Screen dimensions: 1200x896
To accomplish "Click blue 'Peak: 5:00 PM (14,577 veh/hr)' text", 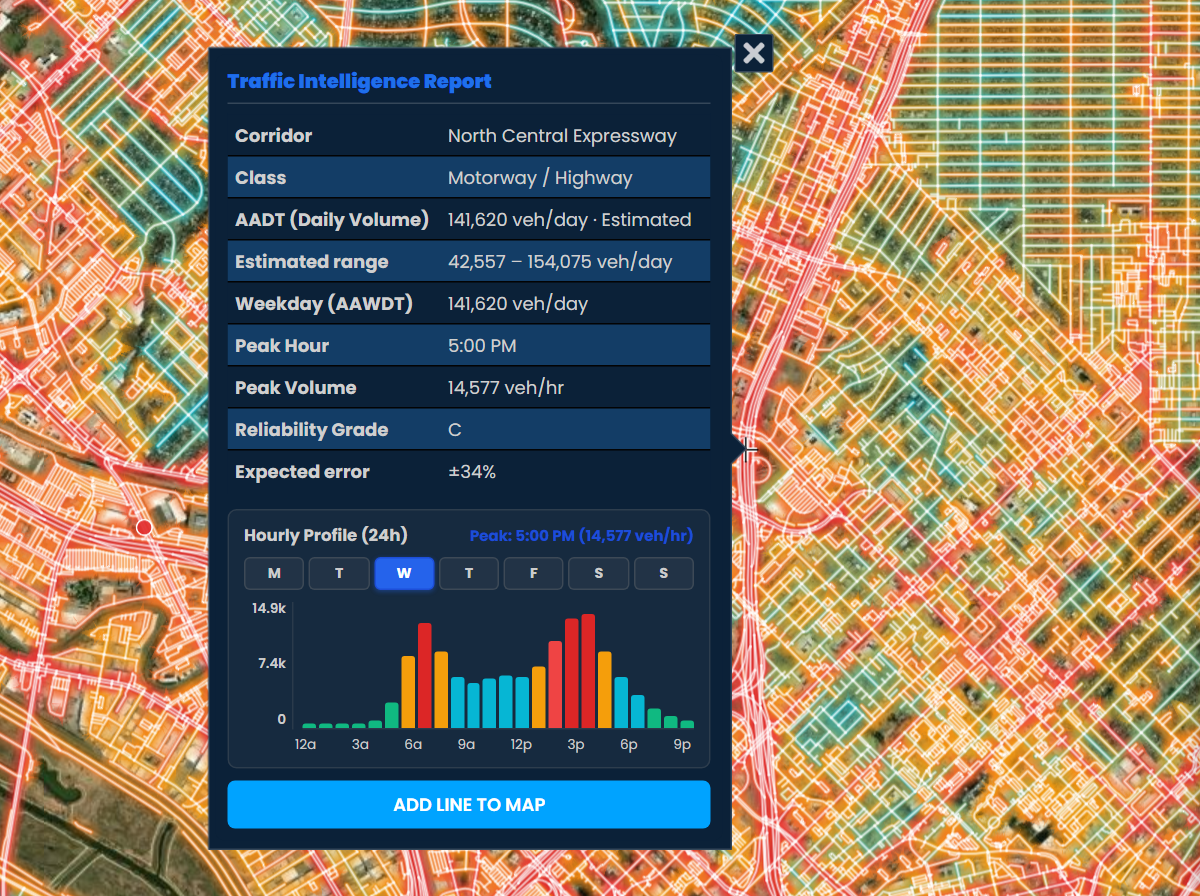I will (581, 536).
